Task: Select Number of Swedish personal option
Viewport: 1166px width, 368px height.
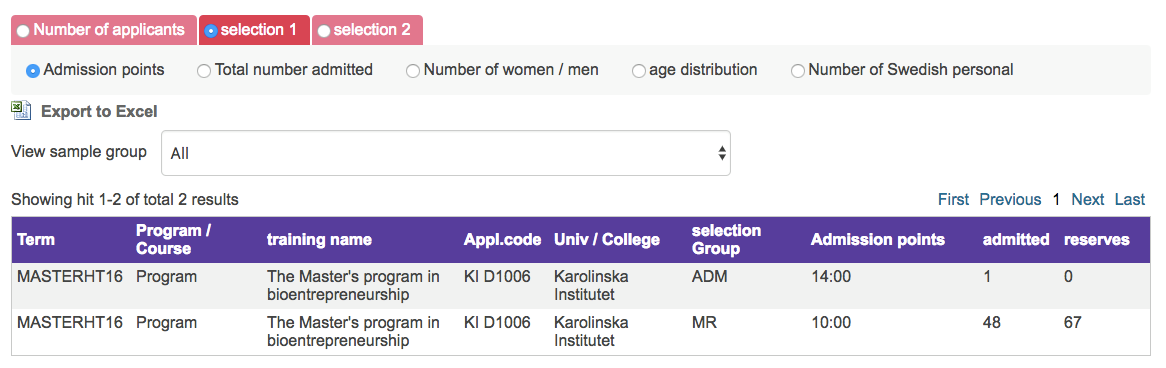Action: [902, 71]
